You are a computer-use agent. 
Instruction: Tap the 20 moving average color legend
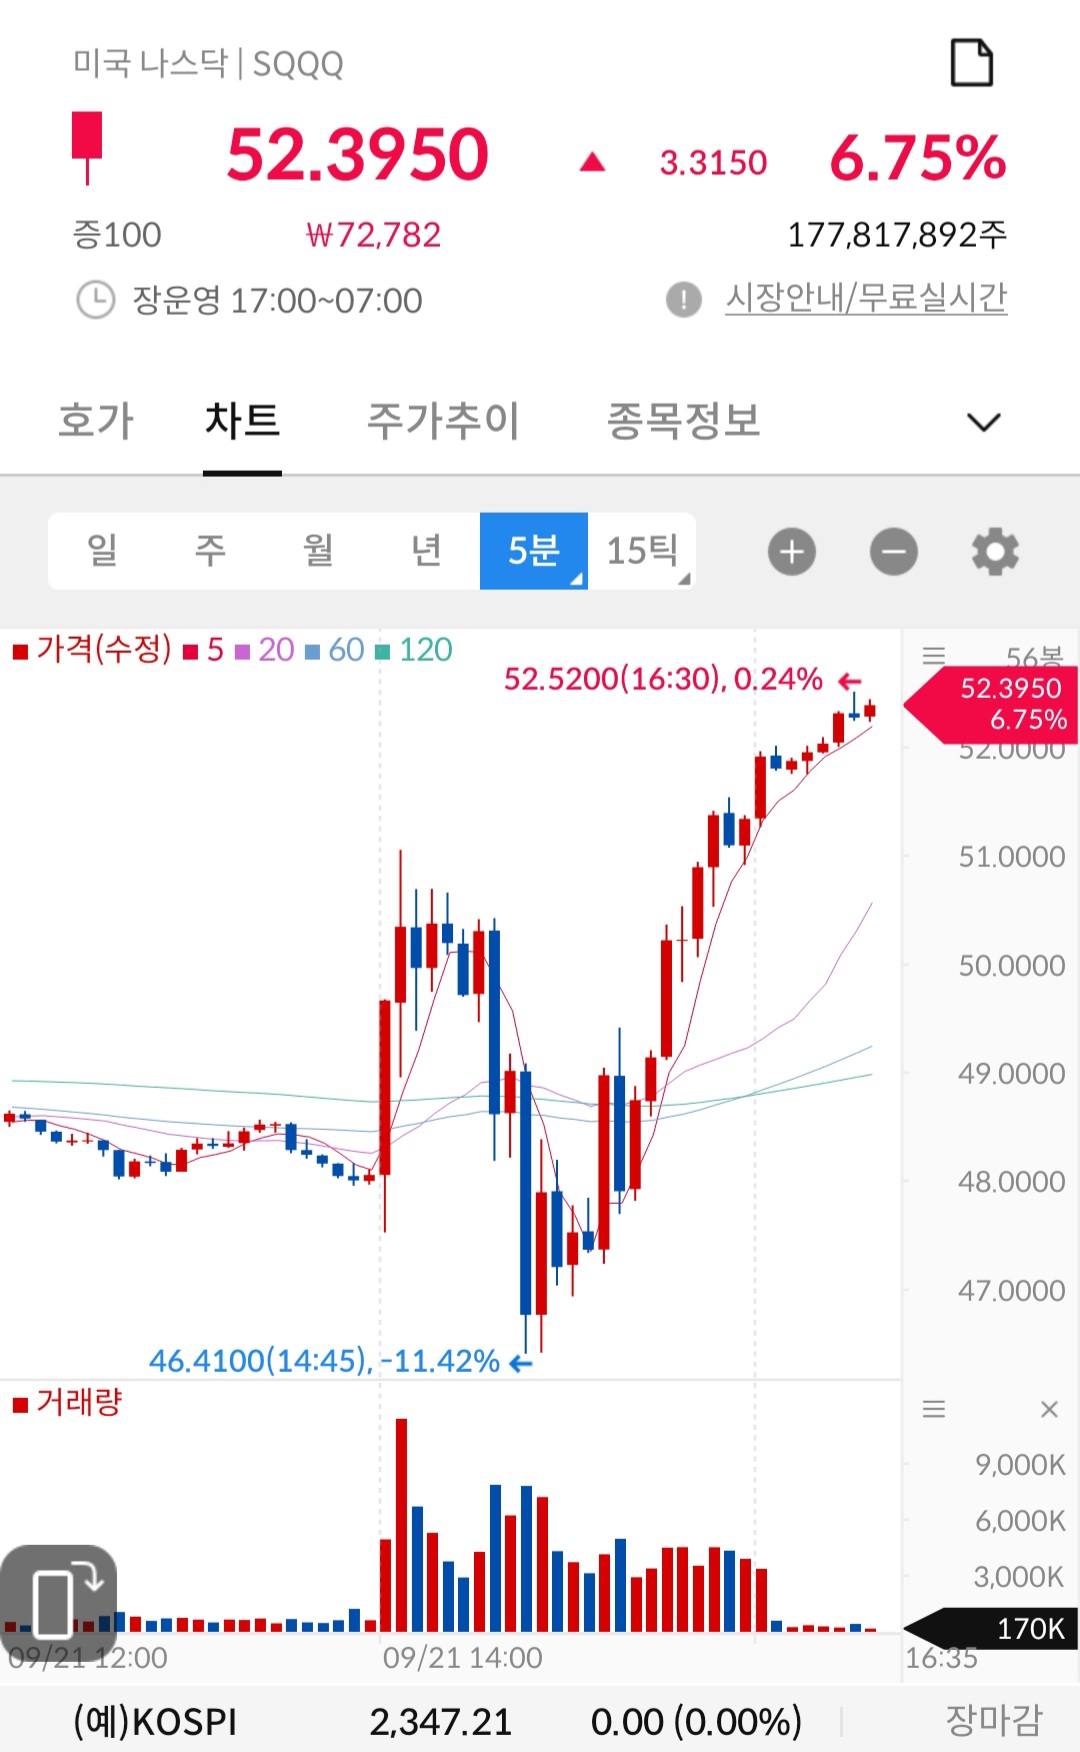(x=266, y=650)
